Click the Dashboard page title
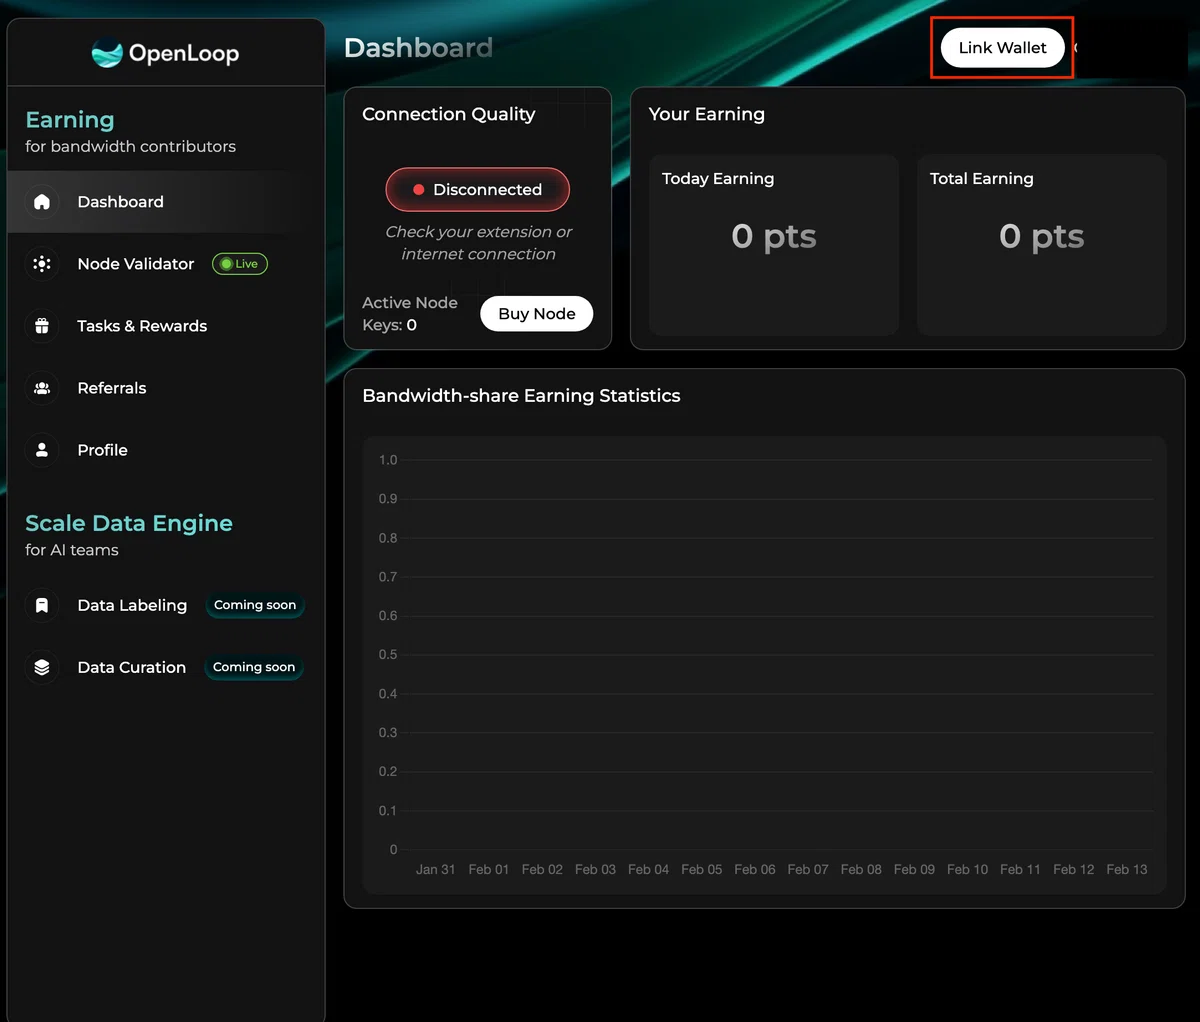 coord(418,48)
